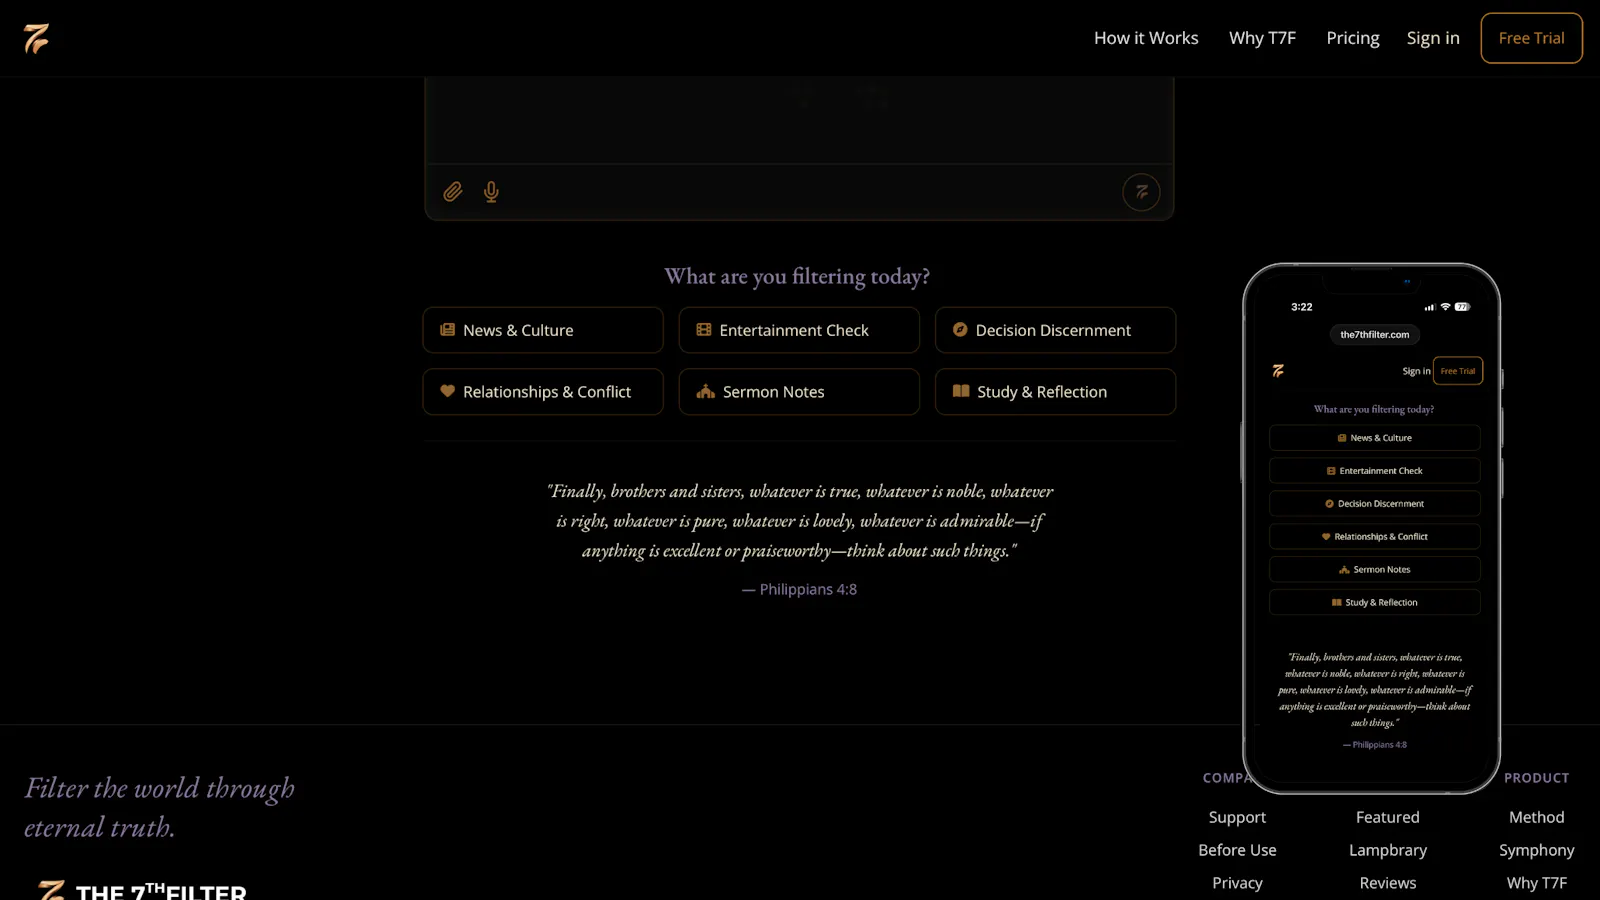The image size is (1600, 900).
Task: Open the Symphony footer link
Action: (x=1536, y=850)
